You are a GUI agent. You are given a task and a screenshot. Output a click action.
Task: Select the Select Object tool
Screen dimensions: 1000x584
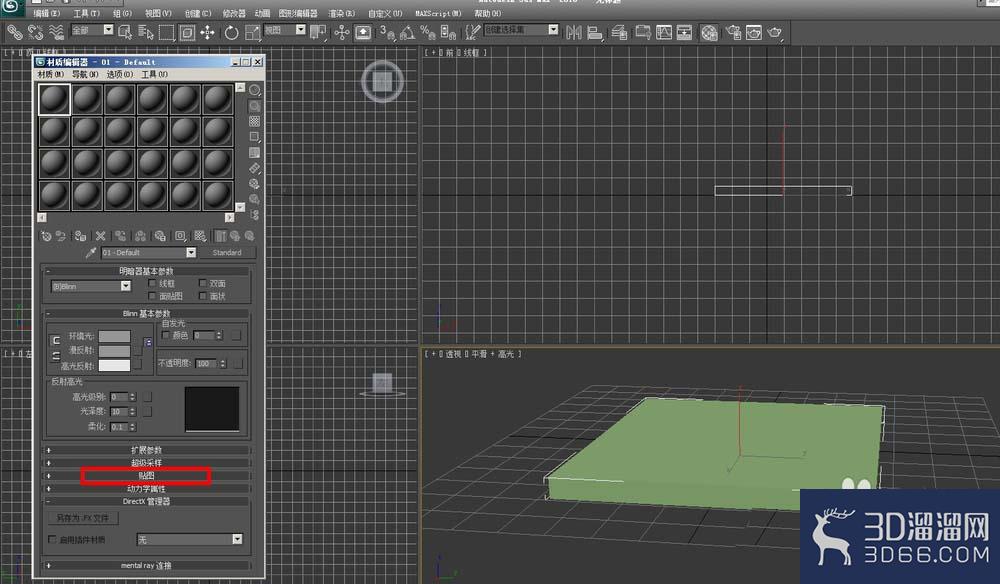pos(126,33)
